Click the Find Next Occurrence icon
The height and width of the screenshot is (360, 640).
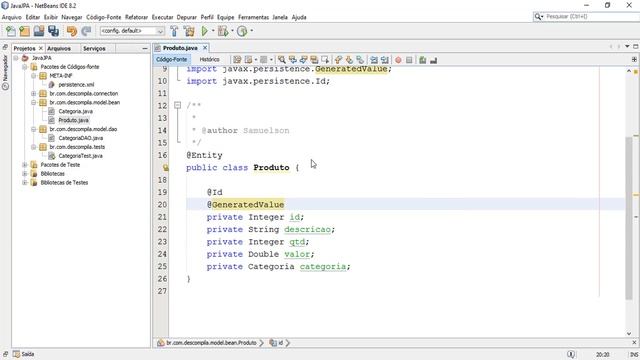[x=303, y=60]
